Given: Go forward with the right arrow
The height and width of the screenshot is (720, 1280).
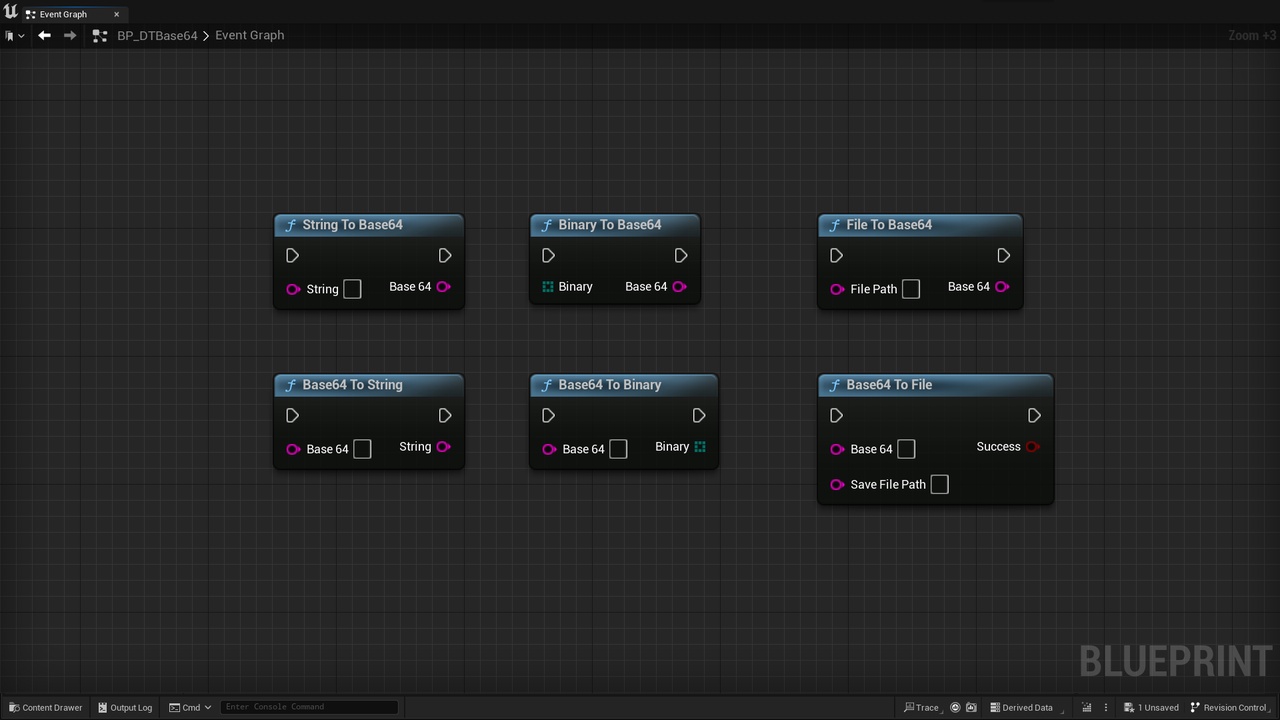Looking at the screenshot, I should tap(69, 35).
